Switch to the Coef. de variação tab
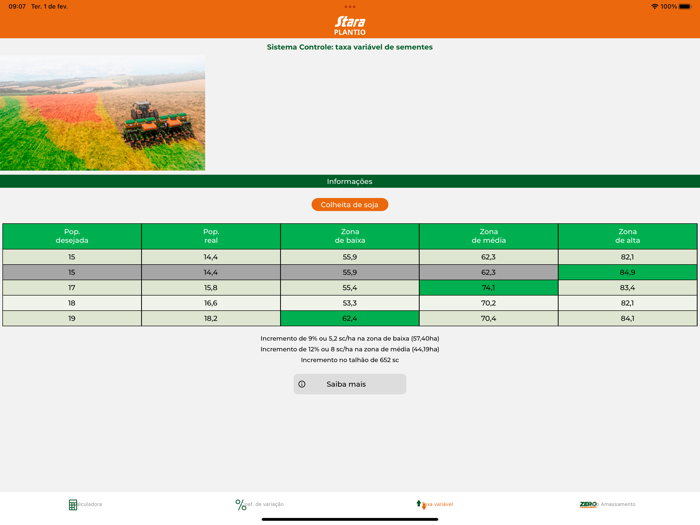 260,504
